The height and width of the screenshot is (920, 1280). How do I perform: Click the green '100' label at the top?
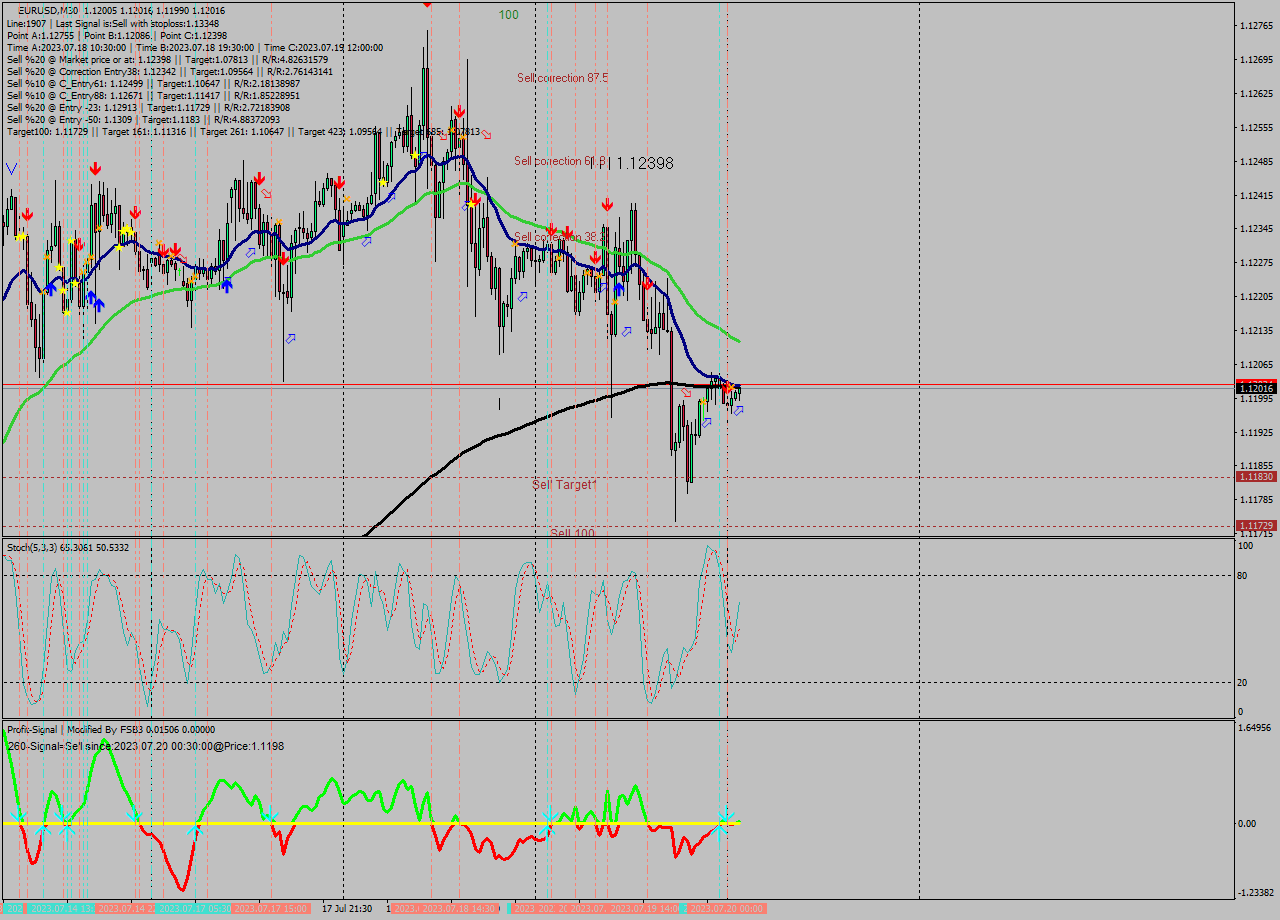pos(508,15)
